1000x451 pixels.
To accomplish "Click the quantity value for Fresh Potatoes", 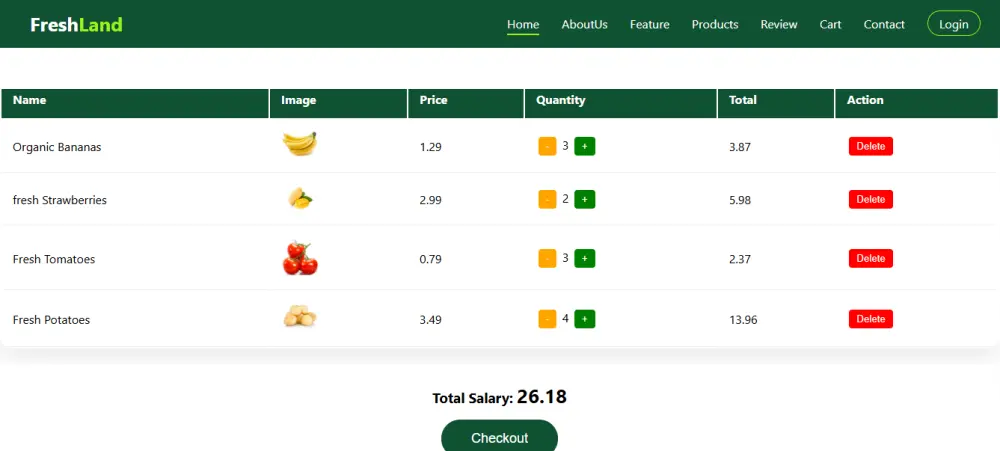I will pos(565,318).
